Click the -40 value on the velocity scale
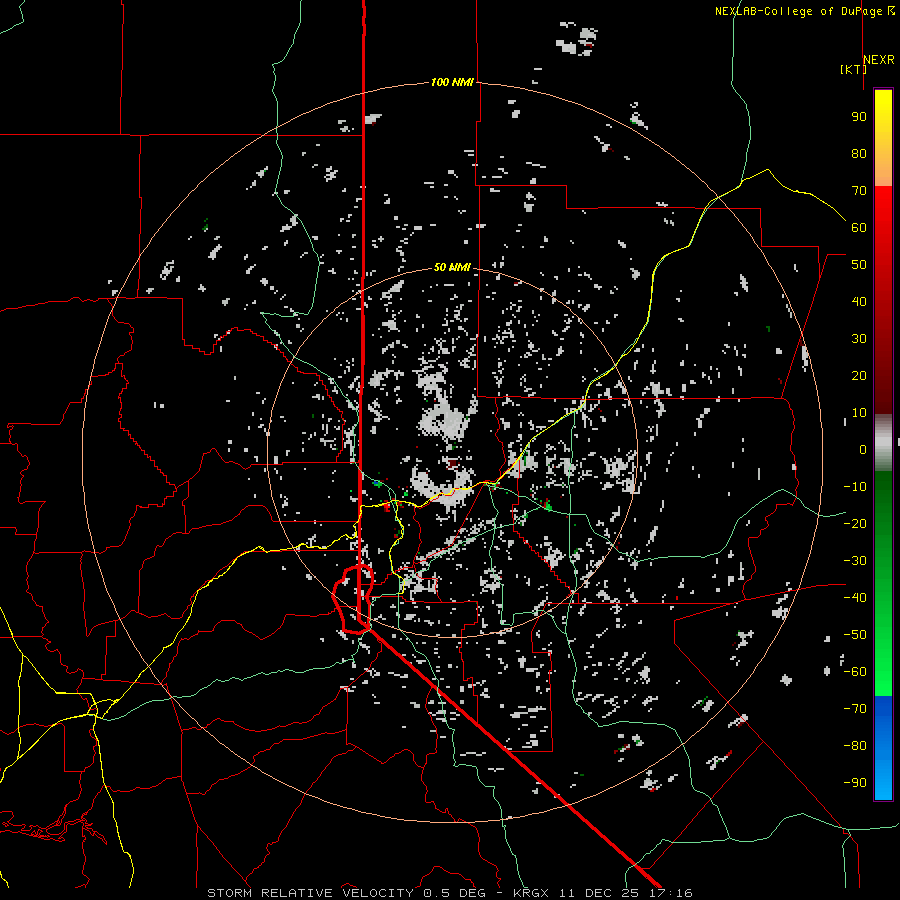 tap(855, 598)
